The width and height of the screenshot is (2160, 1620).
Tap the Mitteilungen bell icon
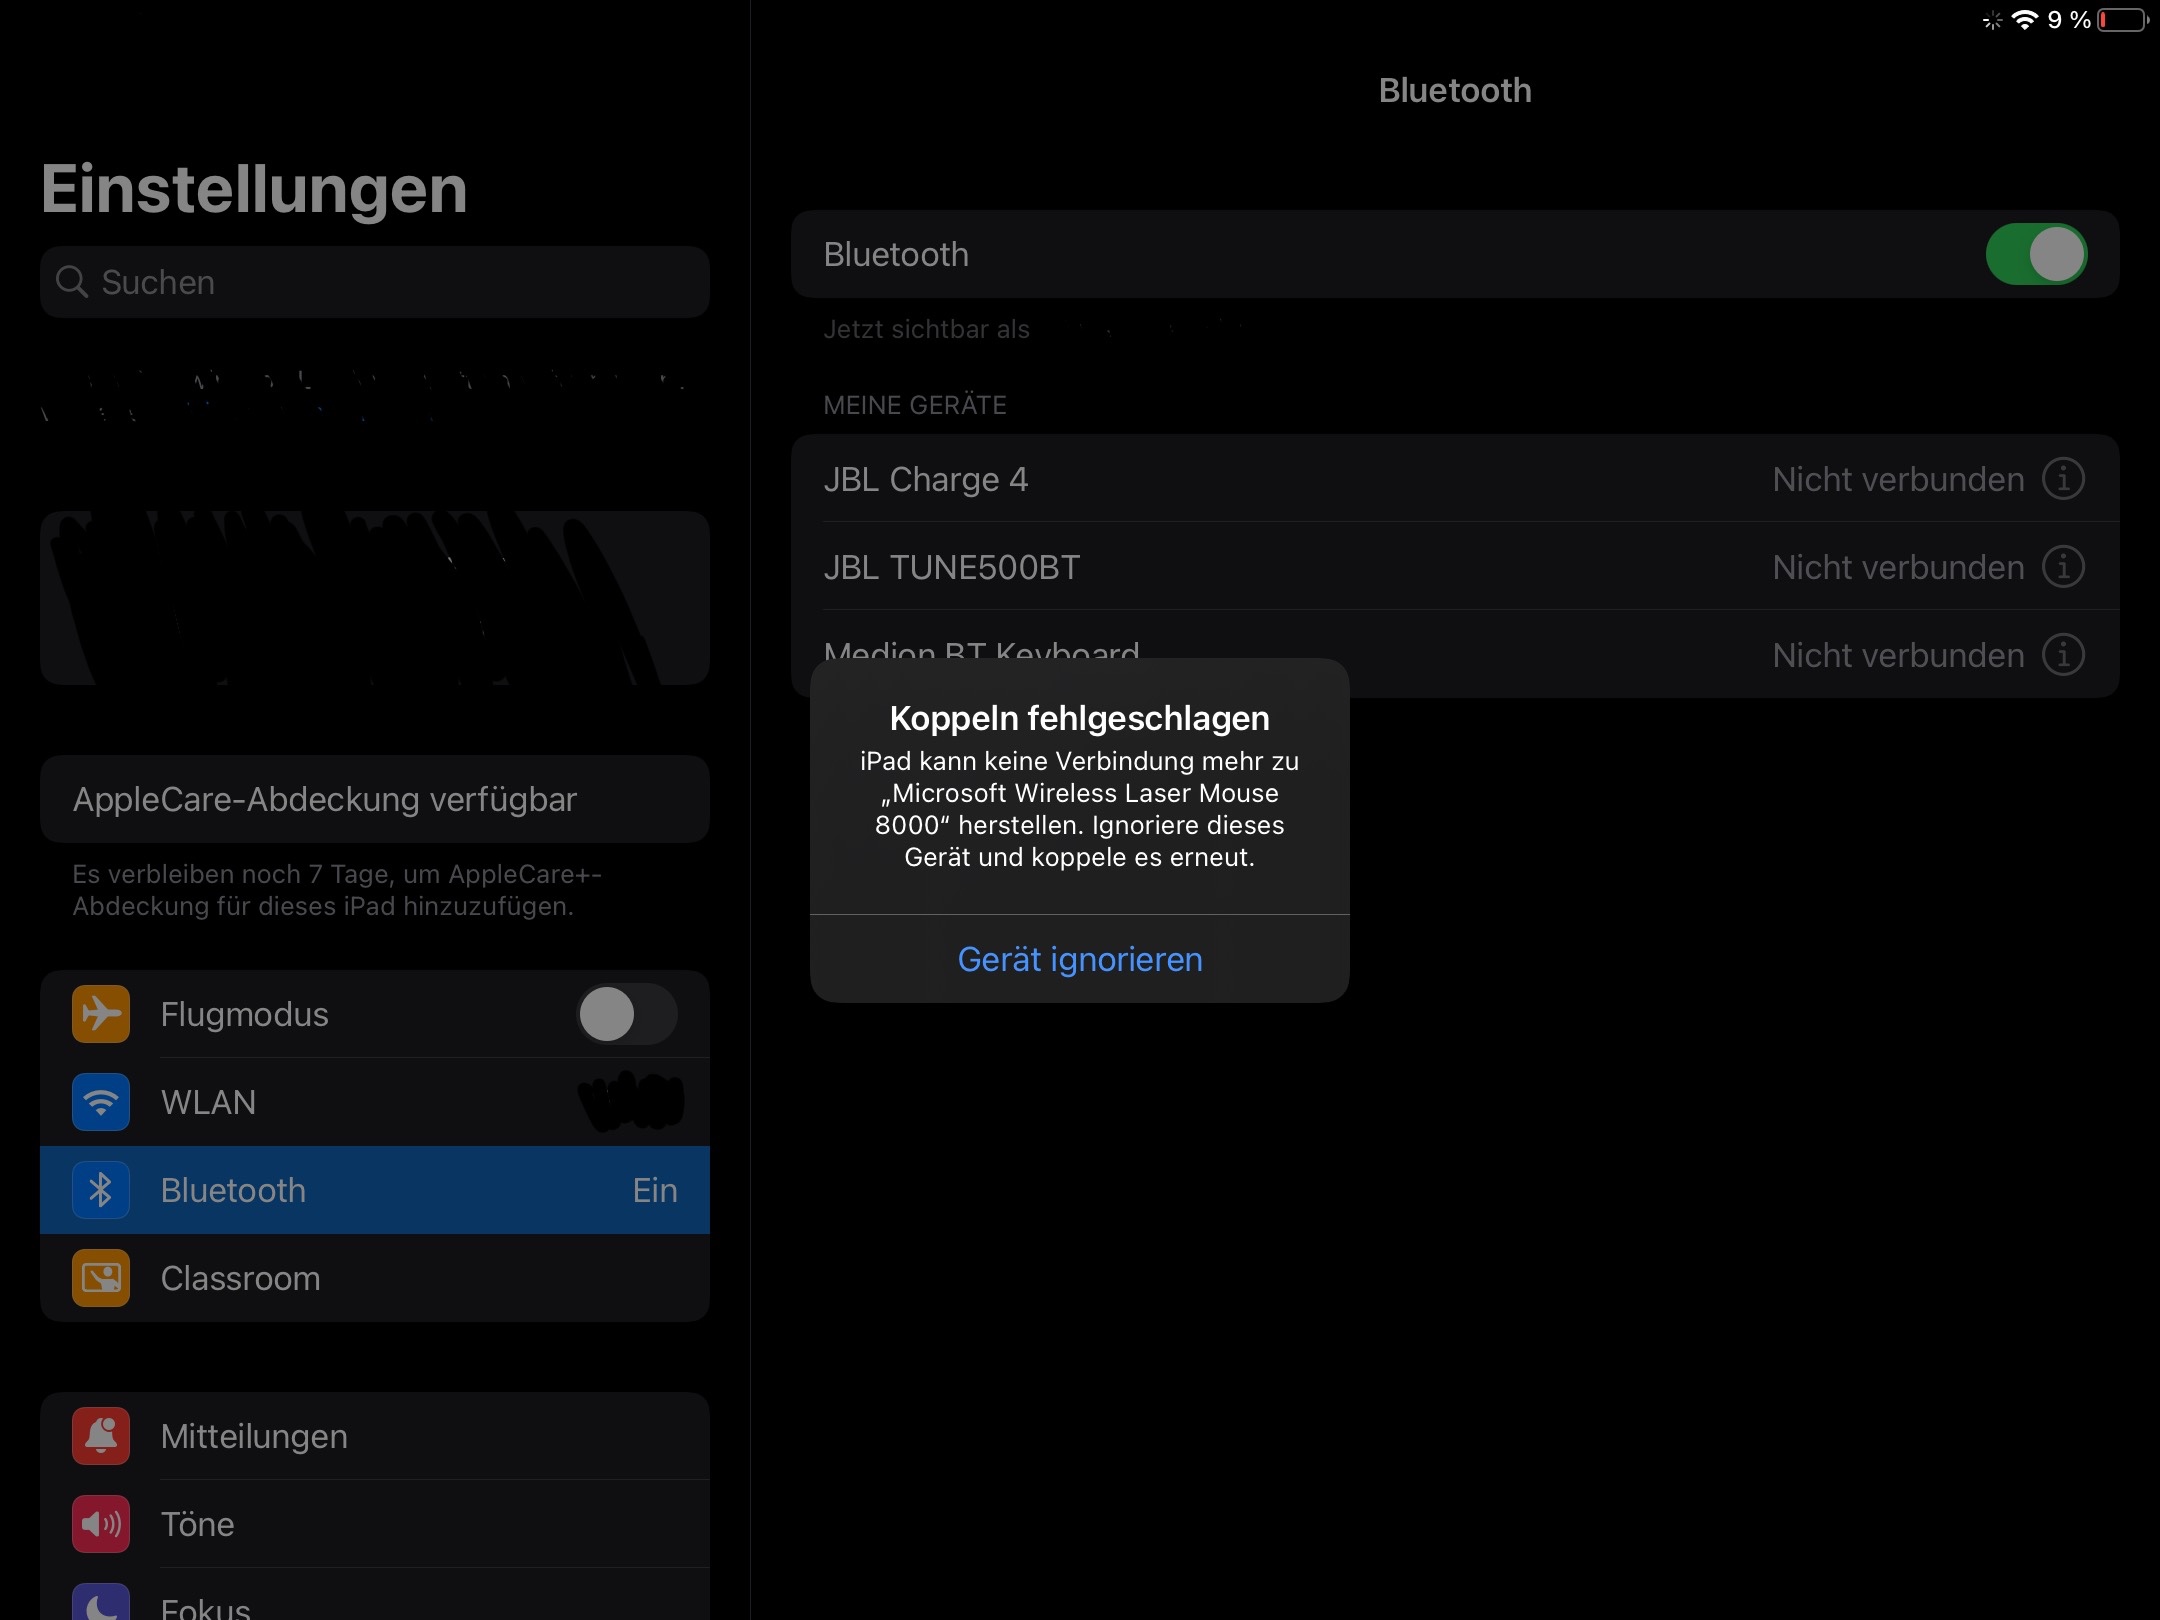(101, 1436)
